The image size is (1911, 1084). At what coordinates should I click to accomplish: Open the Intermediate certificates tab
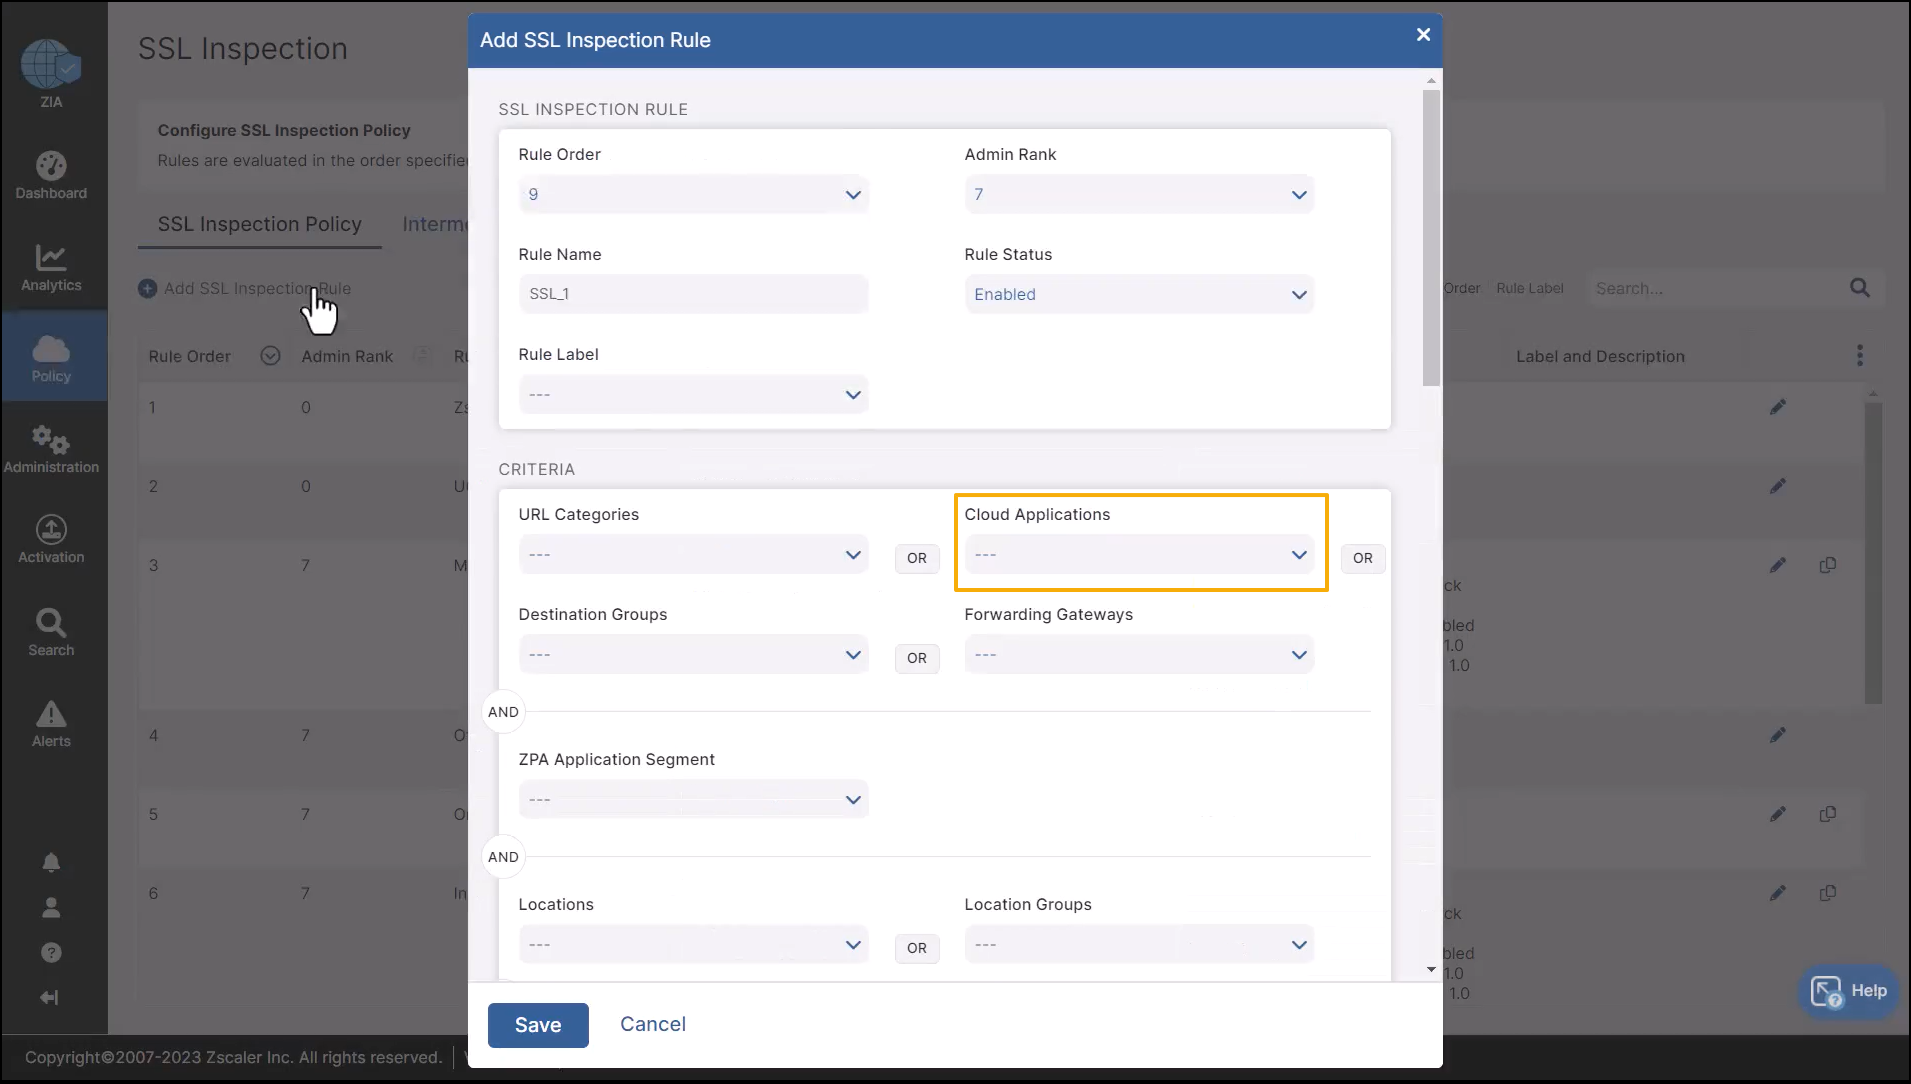click(437, 224)
